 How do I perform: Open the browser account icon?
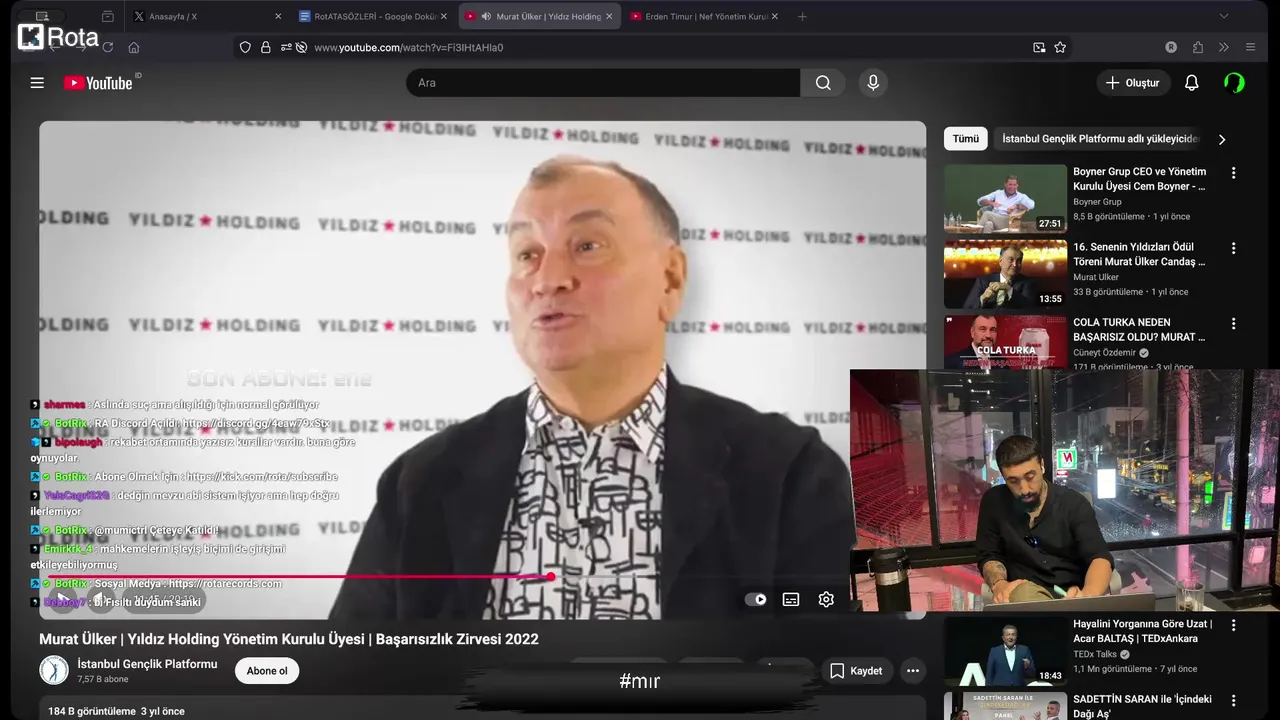(x=1171, y=47)
